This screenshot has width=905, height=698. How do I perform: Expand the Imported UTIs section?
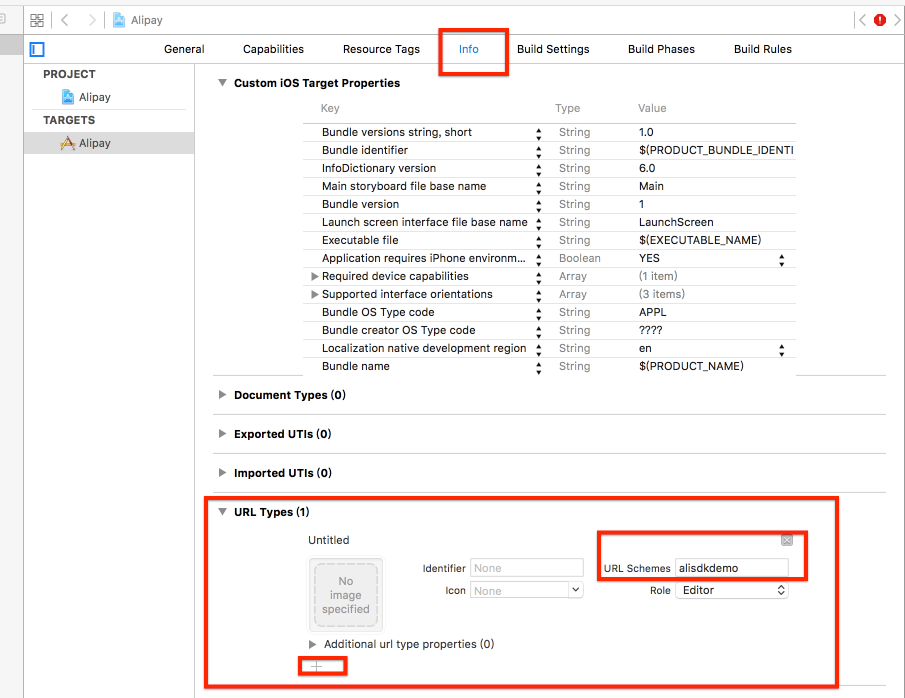(x=222, y=473)
